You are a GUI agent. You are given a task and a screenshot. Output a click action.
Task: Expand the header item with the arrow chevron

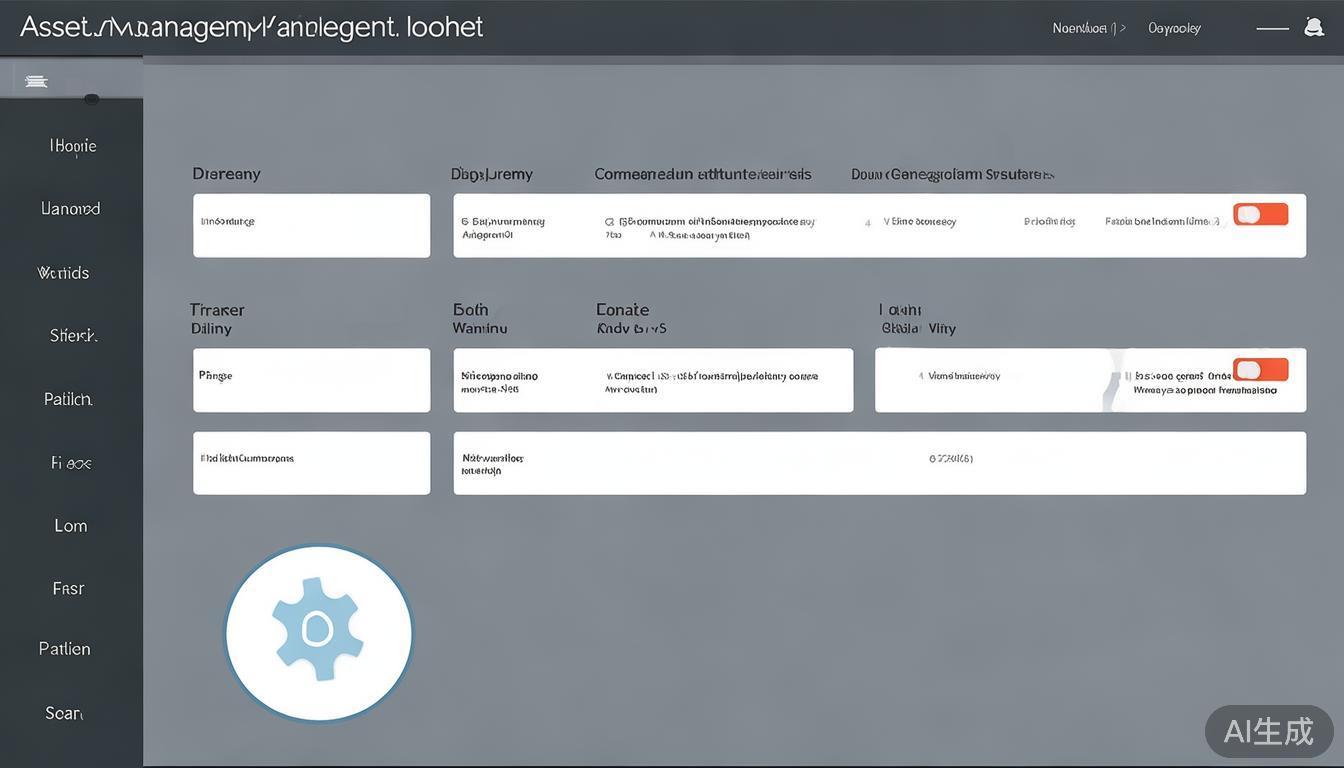click(x=1089, y=28)
